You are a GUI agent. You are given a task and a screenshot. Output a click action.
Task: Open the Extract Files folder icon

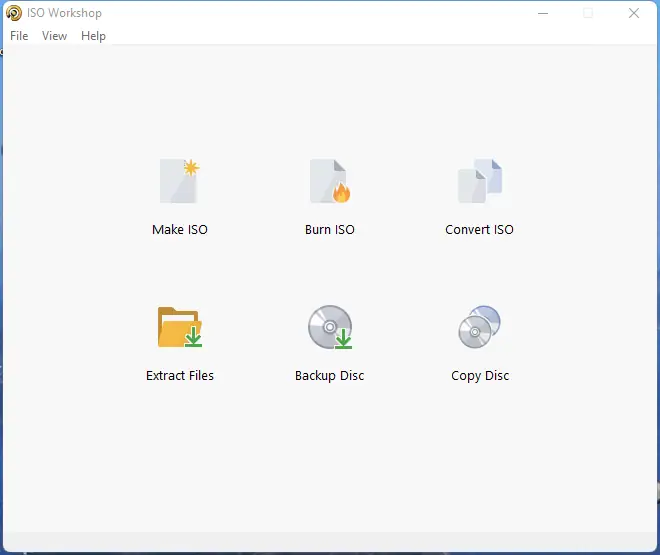tap(180, 327)
